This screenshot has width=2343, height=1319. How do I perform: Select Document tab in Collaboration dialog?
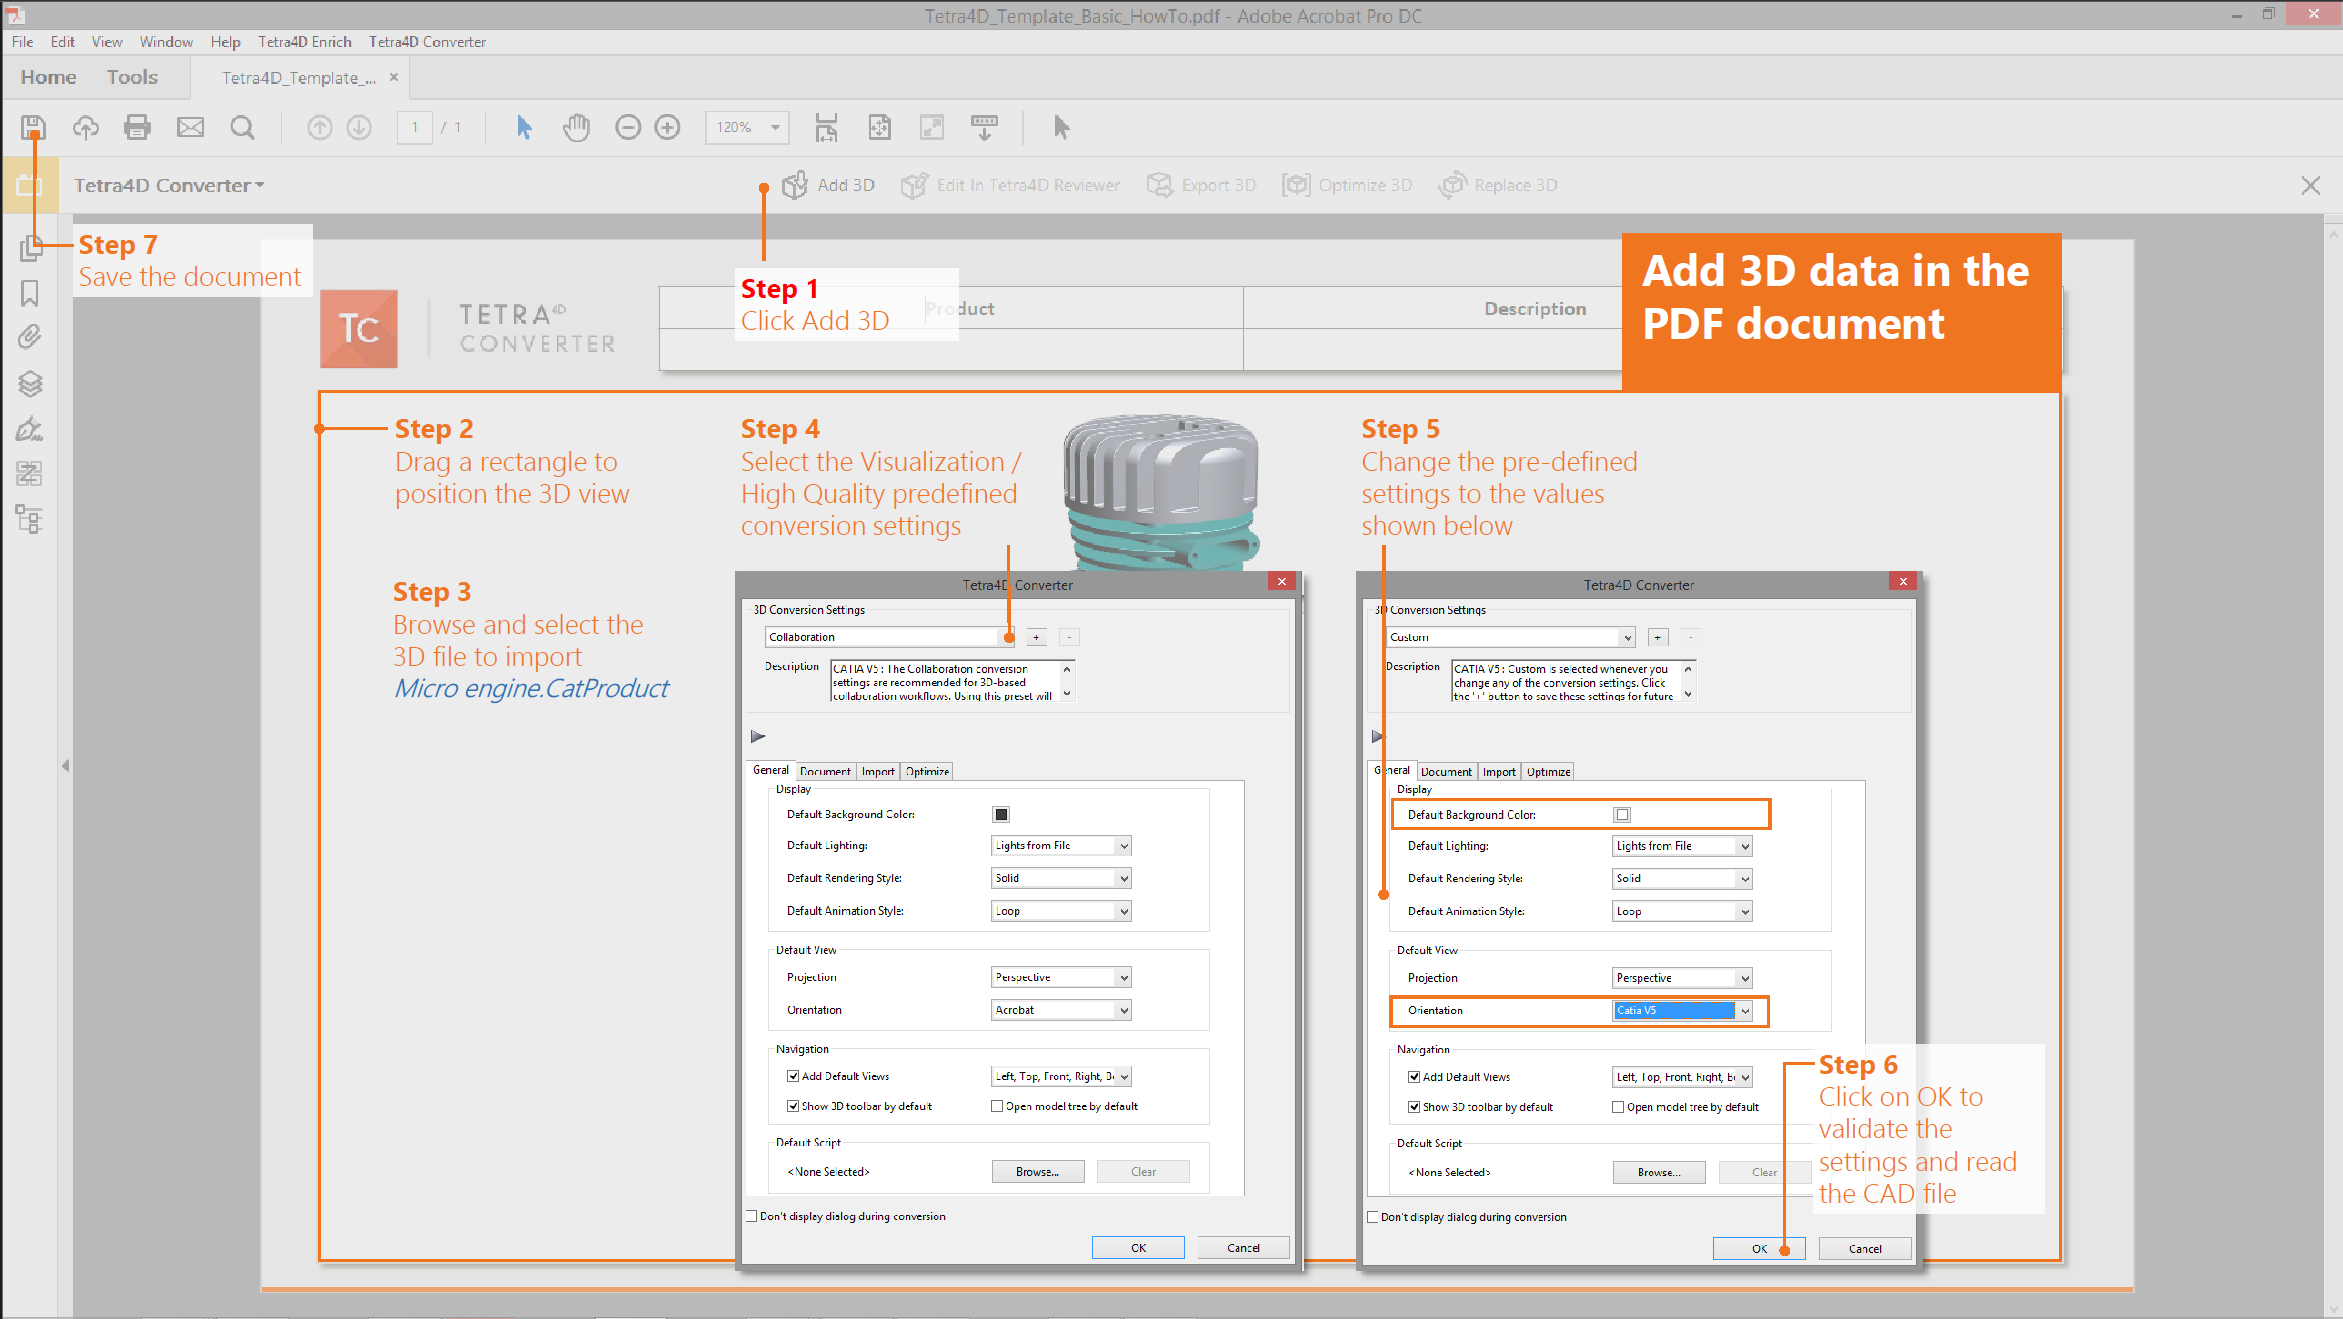826,771
